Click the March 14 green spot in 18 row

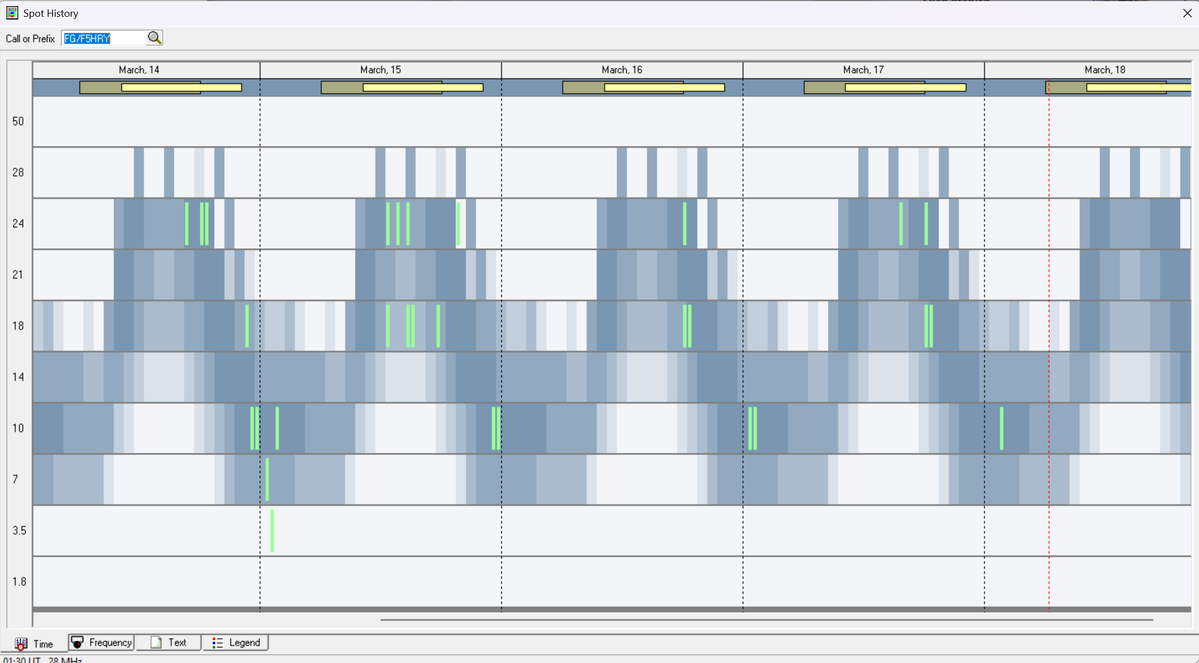[x=247, y=326]
